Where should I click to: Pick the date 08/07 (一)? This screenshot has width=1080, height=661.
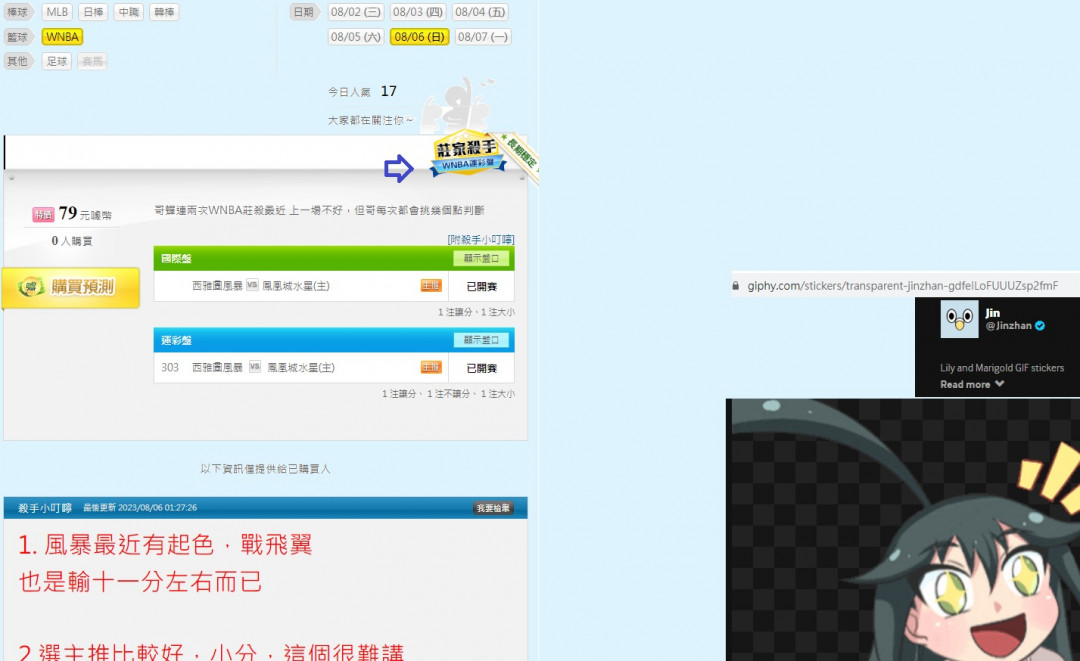482,37
